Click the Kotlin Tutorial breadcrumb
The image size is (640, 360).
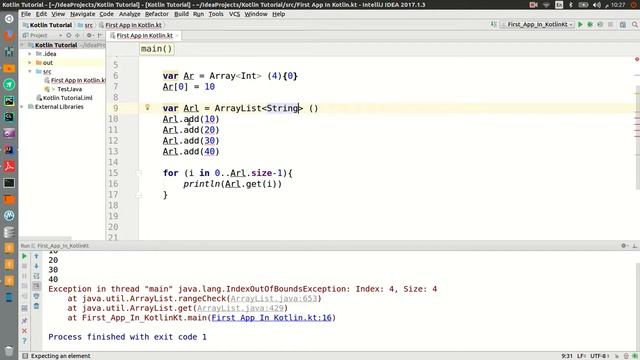pyautogui.click(x=47, y=25)
